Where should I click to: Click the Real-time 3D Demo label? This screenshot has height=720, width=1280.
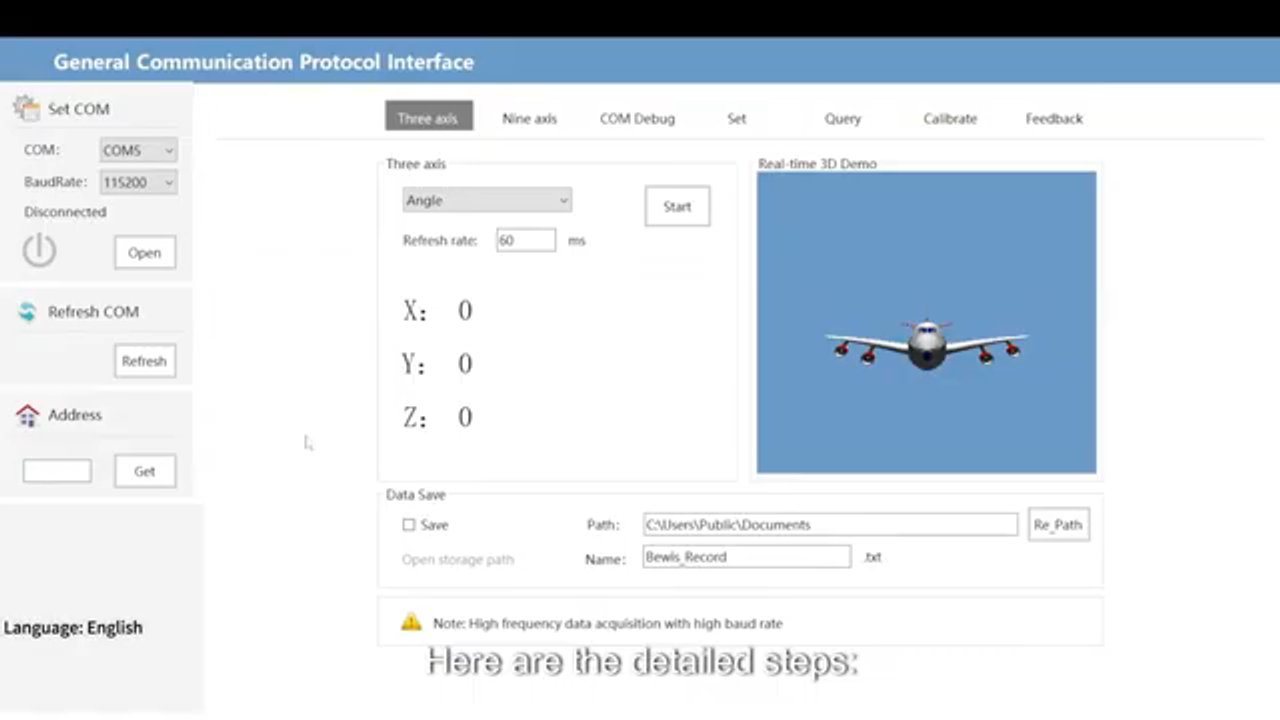point(817,163)
